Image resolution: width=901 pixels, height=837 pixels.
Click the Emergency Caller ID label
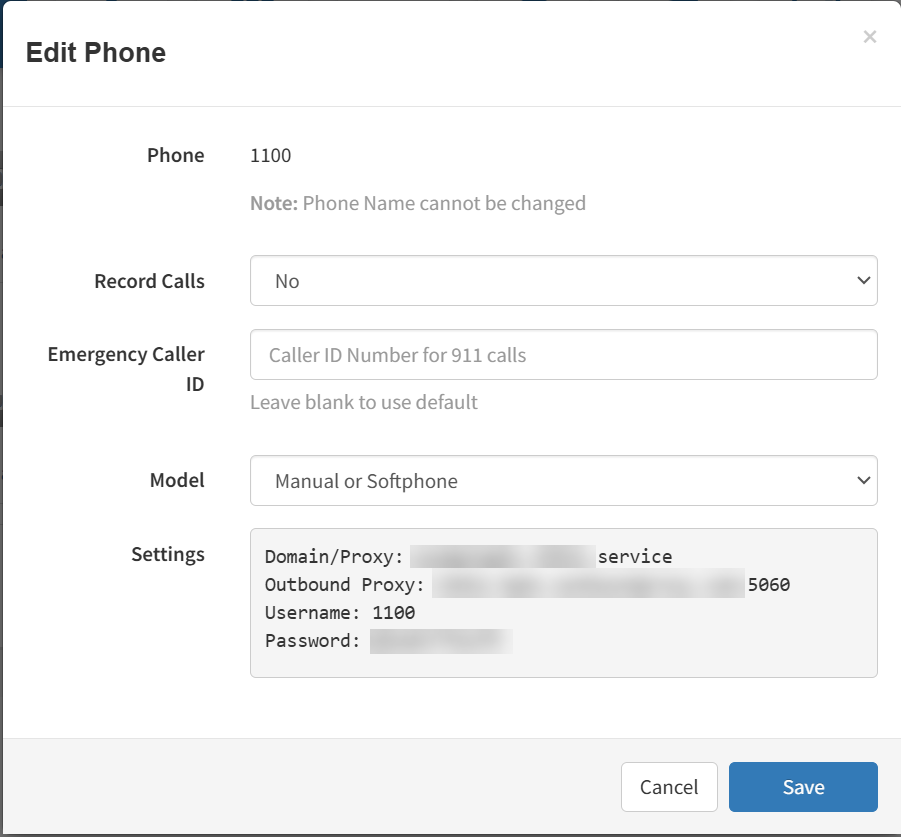126,368
